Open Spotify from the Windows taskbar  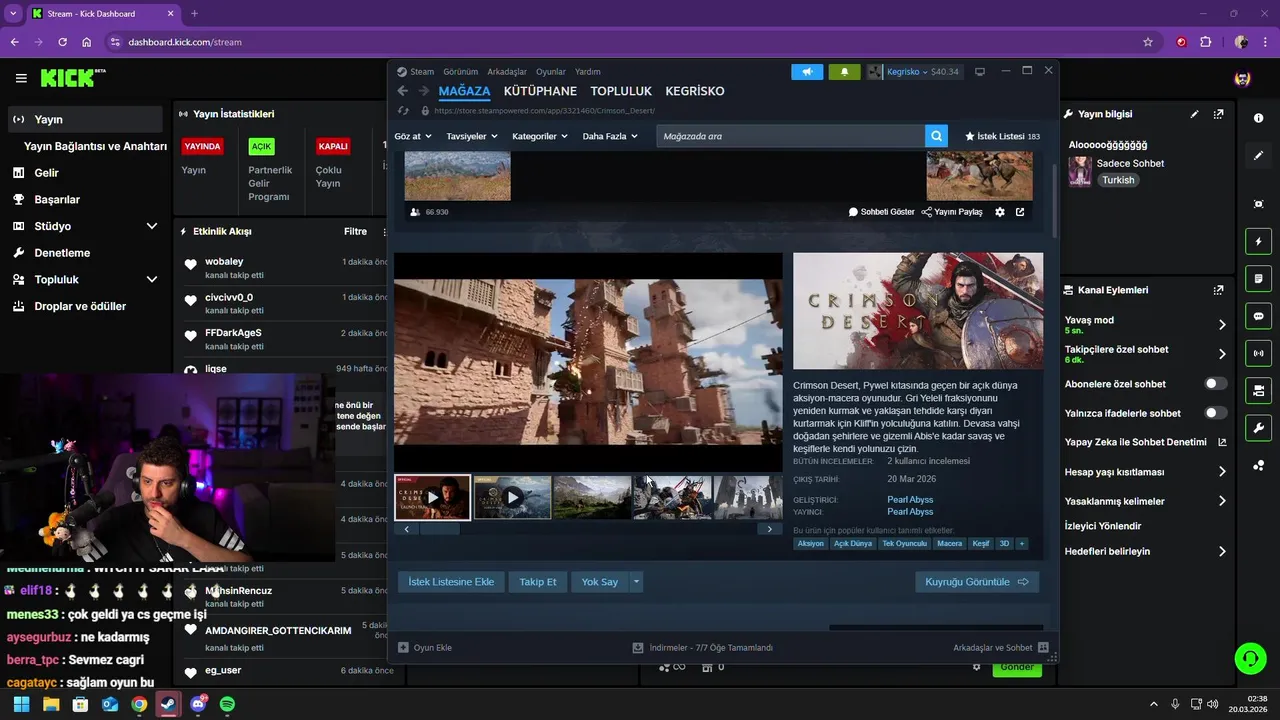(227, 704)
